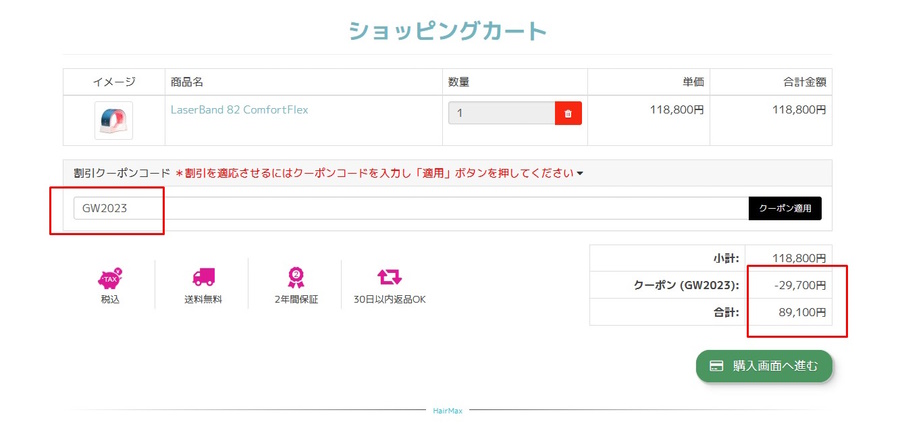The width and height of the screenshot is (900, 431).
Task: Open the LaserBand 82 ComfortFlex product link
Action: click(239, 110)
